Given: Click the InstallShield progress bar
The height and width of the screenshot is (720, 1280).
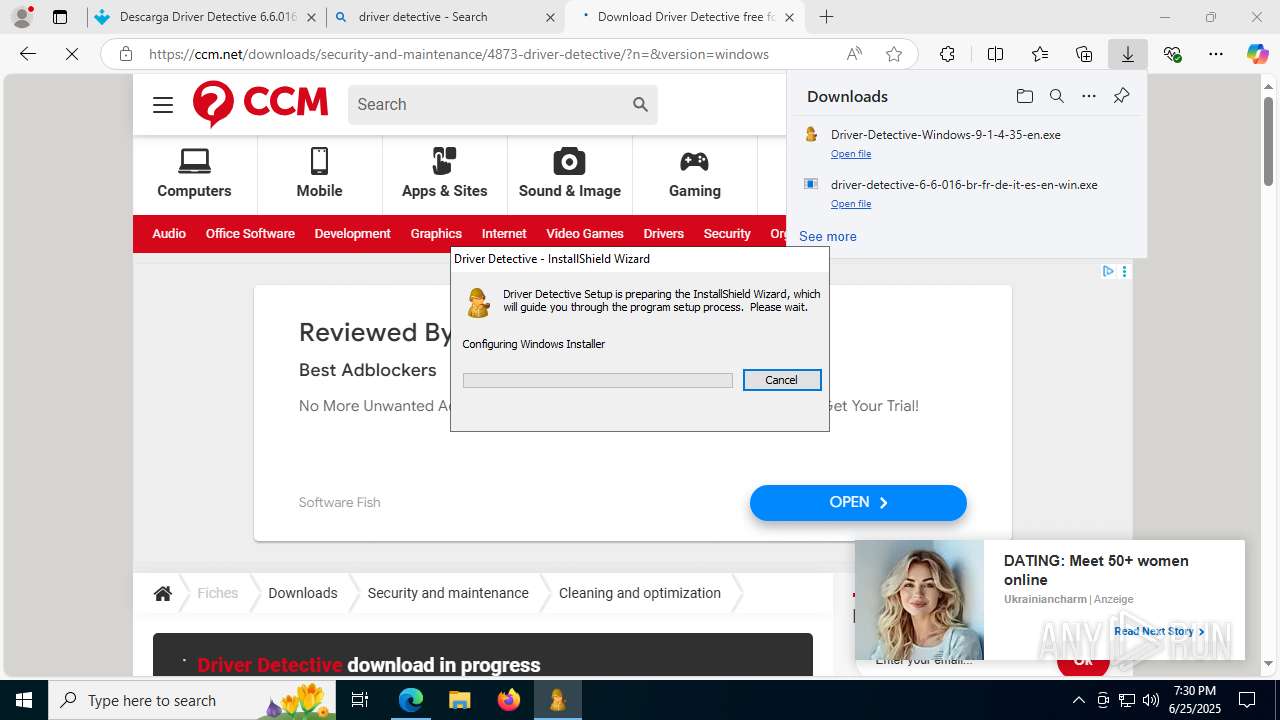Looking at the screenshot, I should tap(598, 381).
